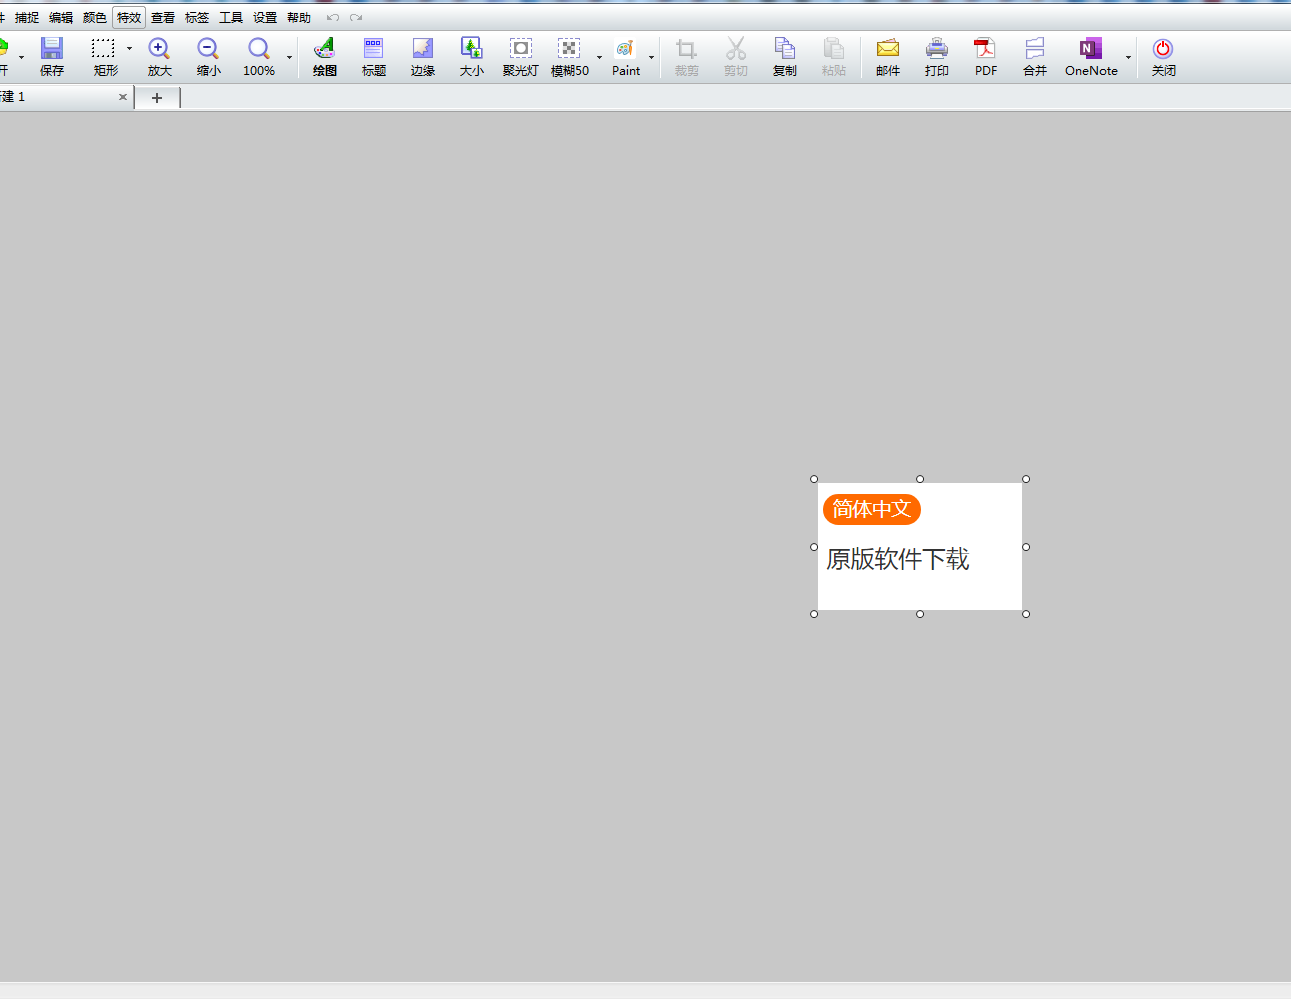Expand the dropdown arrow beside the open icon
The height and width of the screenshot is (1000, 1291).
21,57
